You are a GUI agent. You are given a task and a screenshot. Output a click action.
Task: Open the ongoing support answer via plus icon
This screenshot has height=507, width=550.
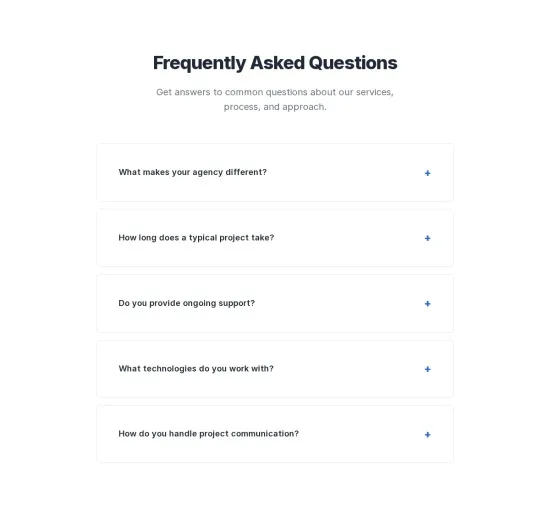coord(427,303)
